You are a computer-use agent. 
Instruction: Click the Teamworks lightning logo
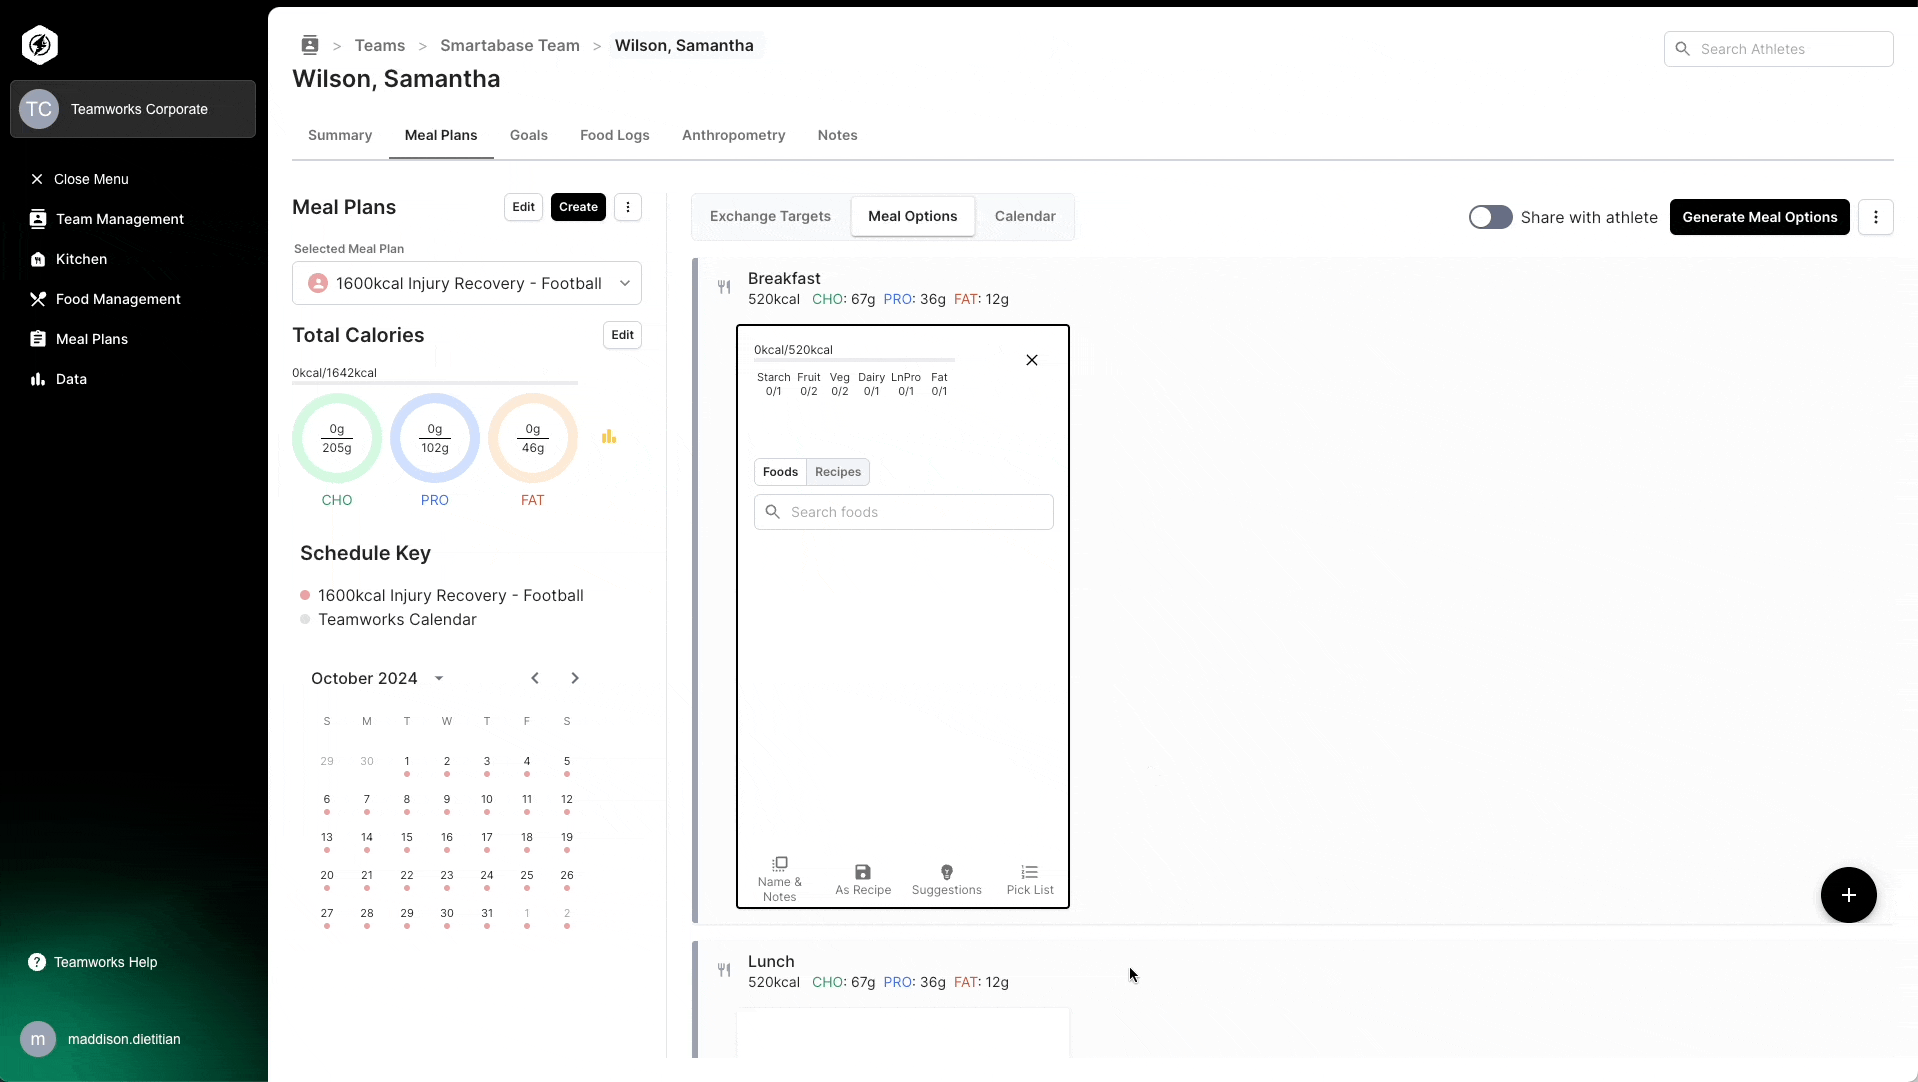click(40, 45)
